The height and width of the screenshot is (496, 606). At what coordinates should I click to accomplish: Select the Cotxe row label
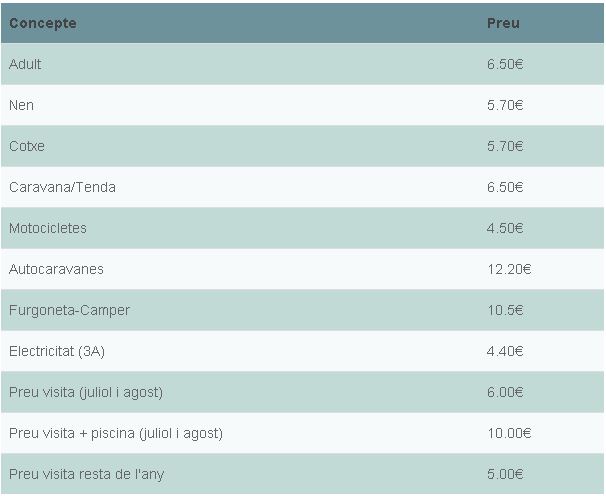pos(27,146)
